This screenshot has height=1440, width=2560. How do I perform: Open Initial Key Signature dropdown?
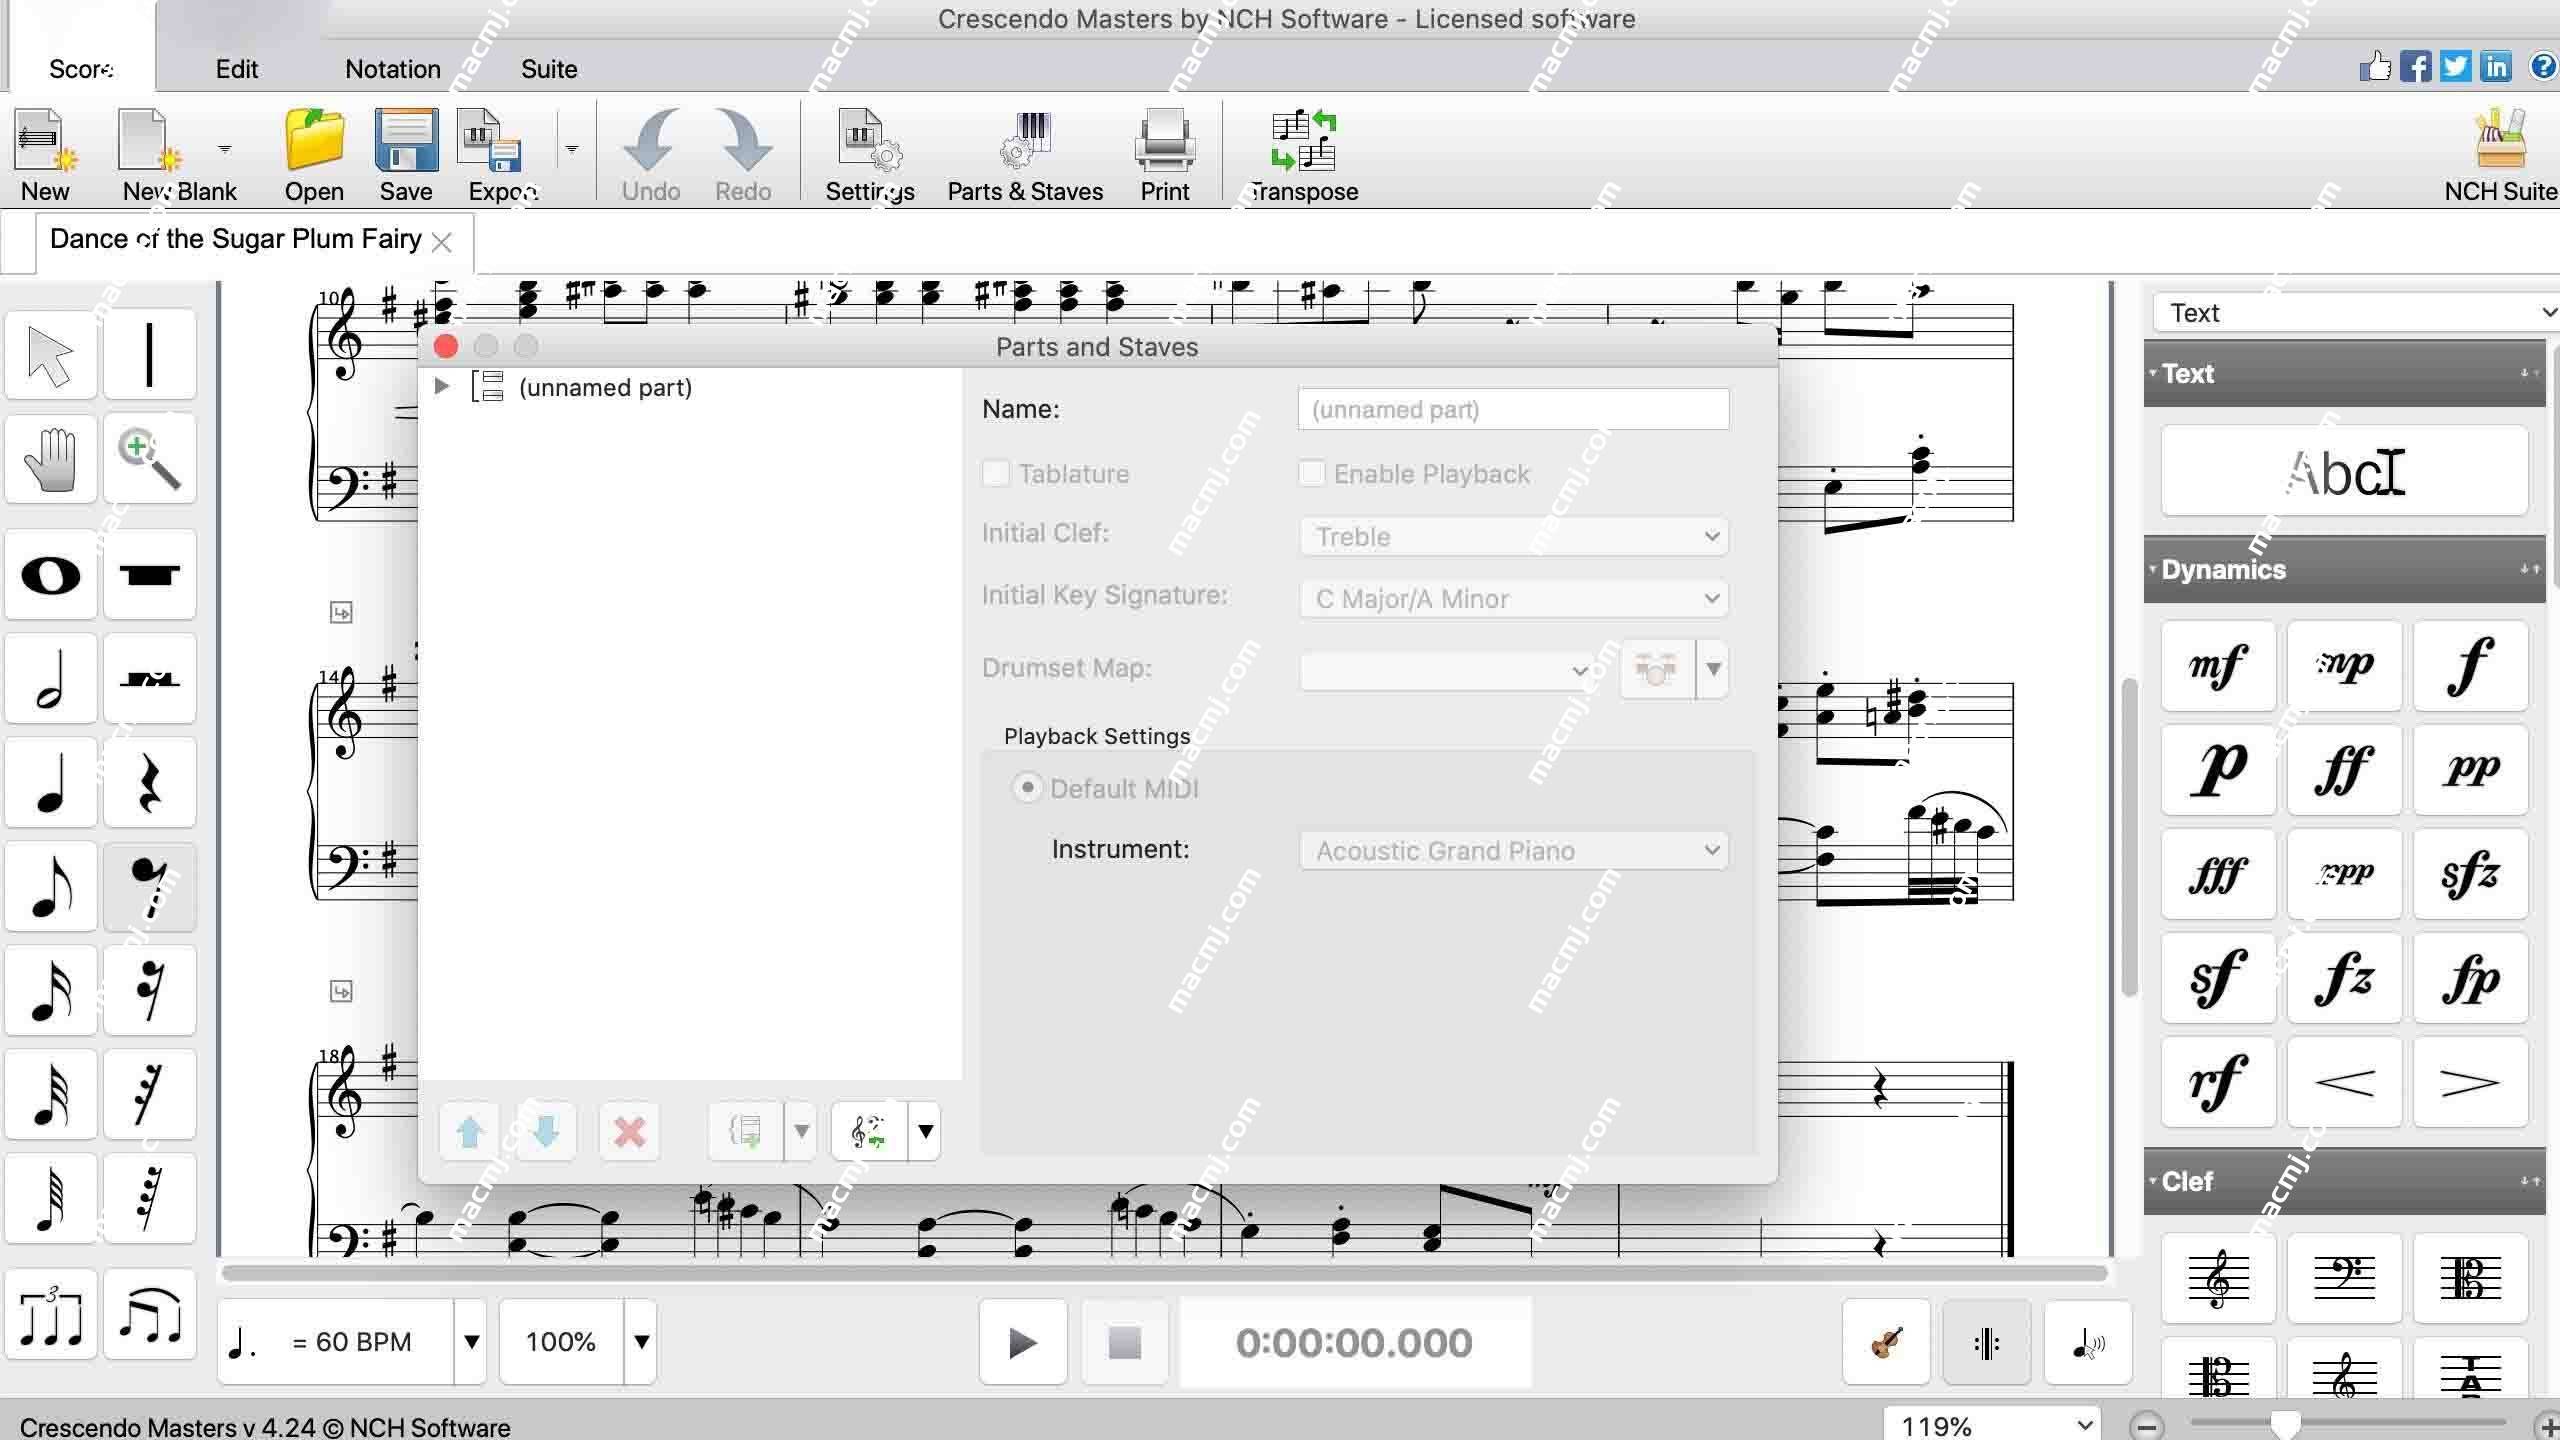point(1514,598)
